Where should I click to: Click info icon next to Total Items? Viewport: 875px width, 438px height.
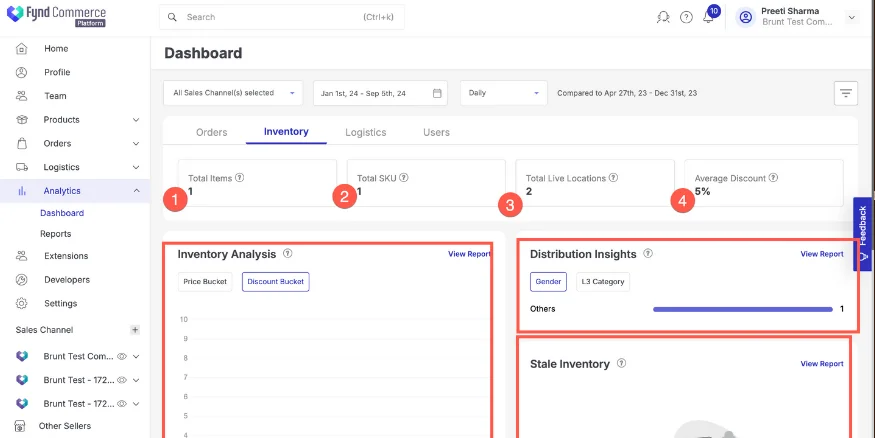point(240,177)
